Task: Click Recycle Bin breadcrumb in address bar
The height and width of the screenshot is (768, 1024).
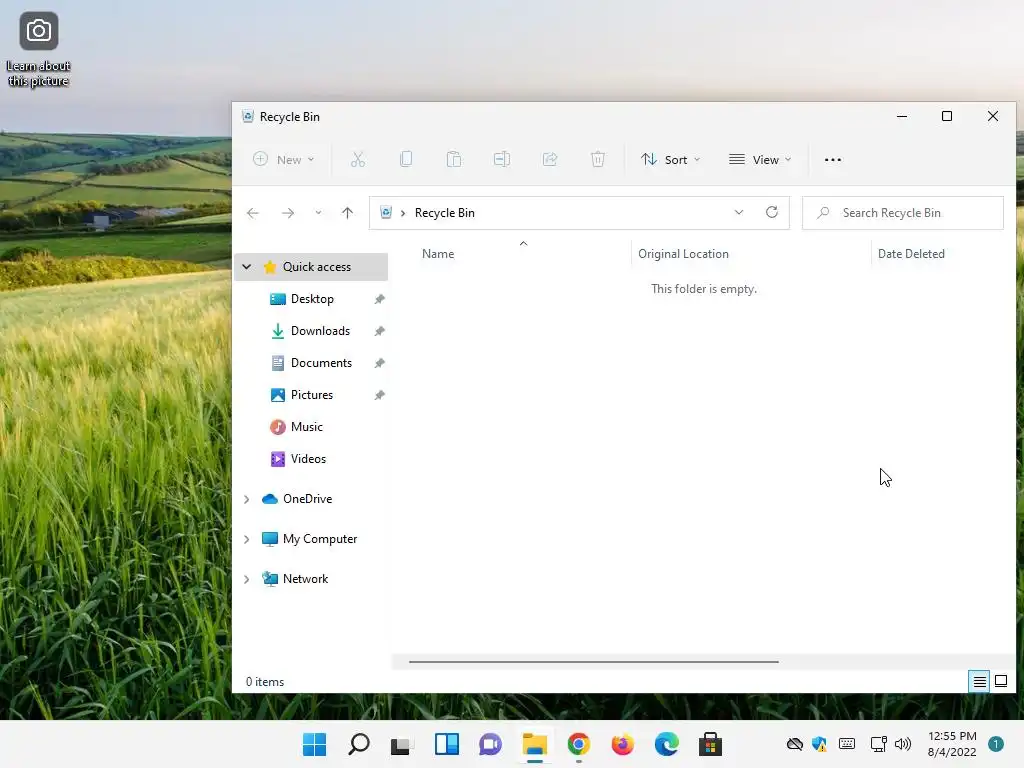Action: point(445,213)
